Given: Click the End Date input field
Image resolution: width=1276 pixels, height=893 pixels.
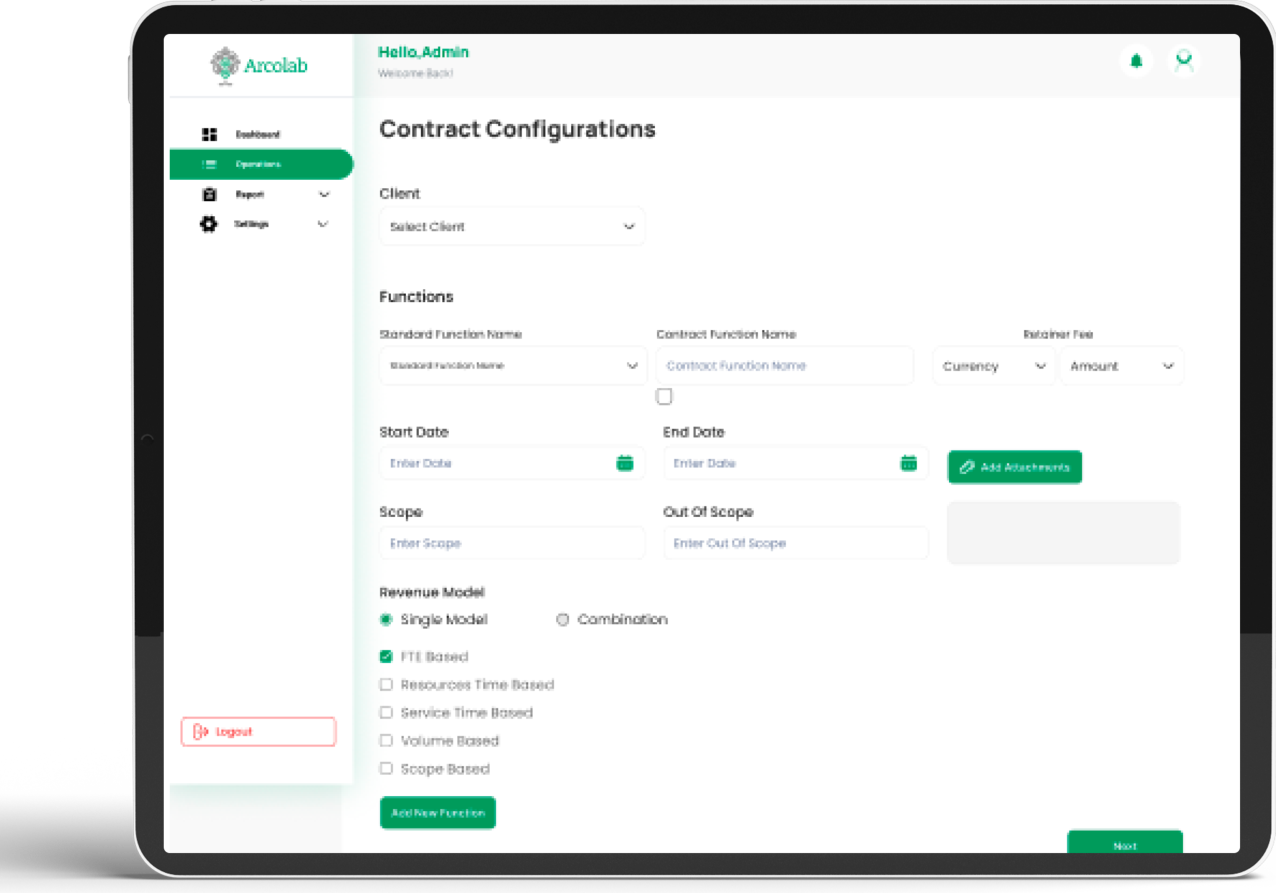Looking at the screenshot, I should point(796,463).
